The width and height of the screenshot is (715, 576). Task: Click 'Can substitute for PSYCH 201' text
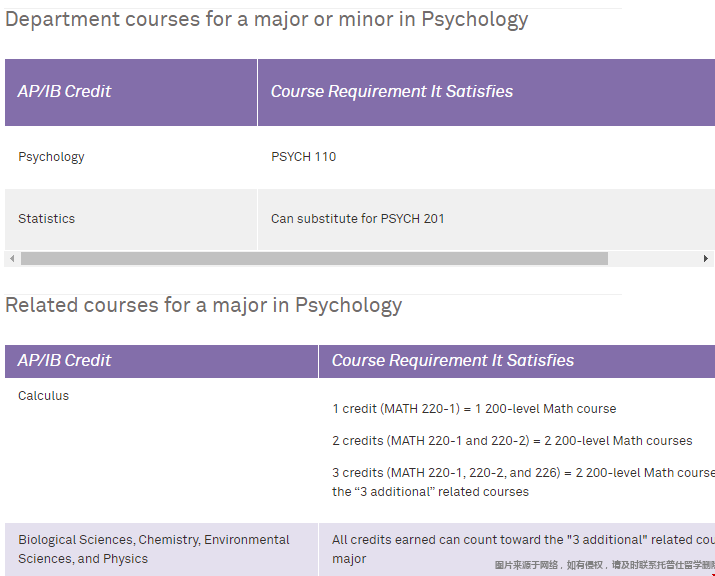point(357,218)
